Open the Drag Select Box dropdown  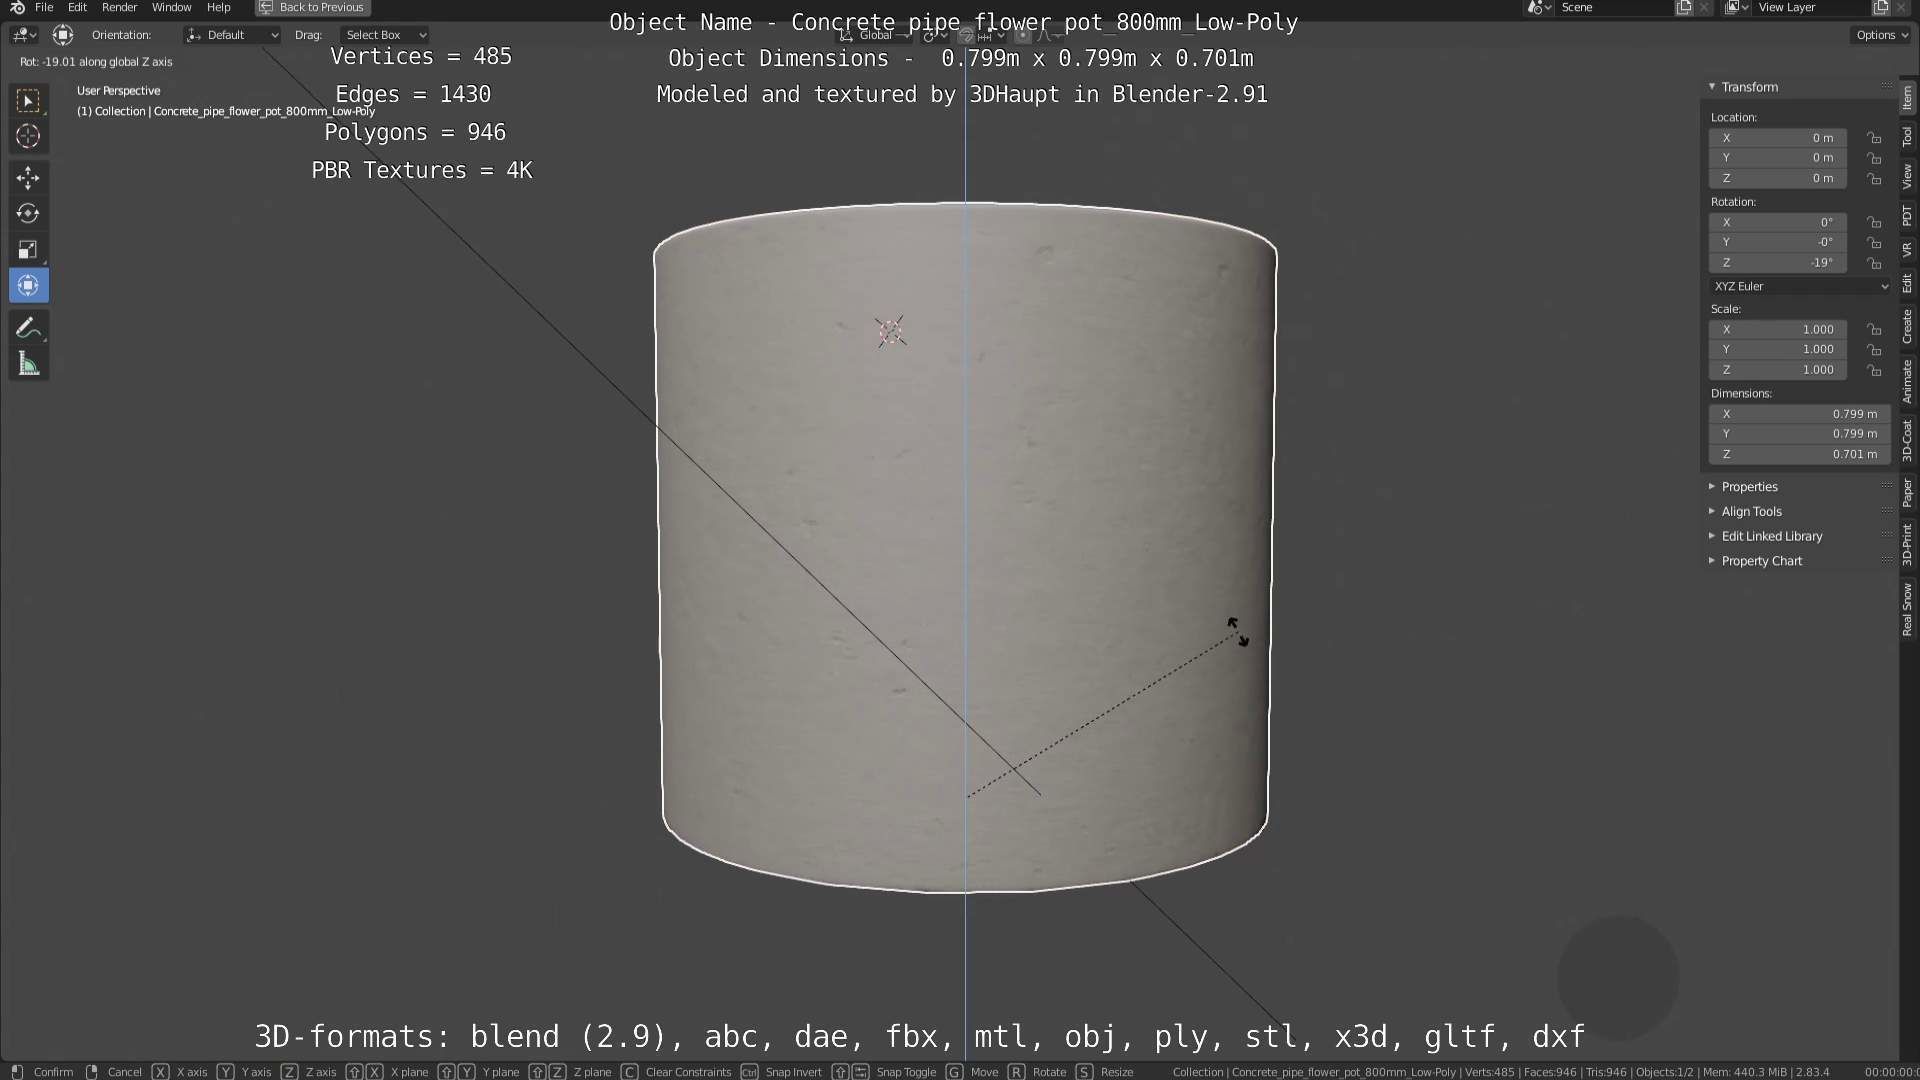(385, 35)
